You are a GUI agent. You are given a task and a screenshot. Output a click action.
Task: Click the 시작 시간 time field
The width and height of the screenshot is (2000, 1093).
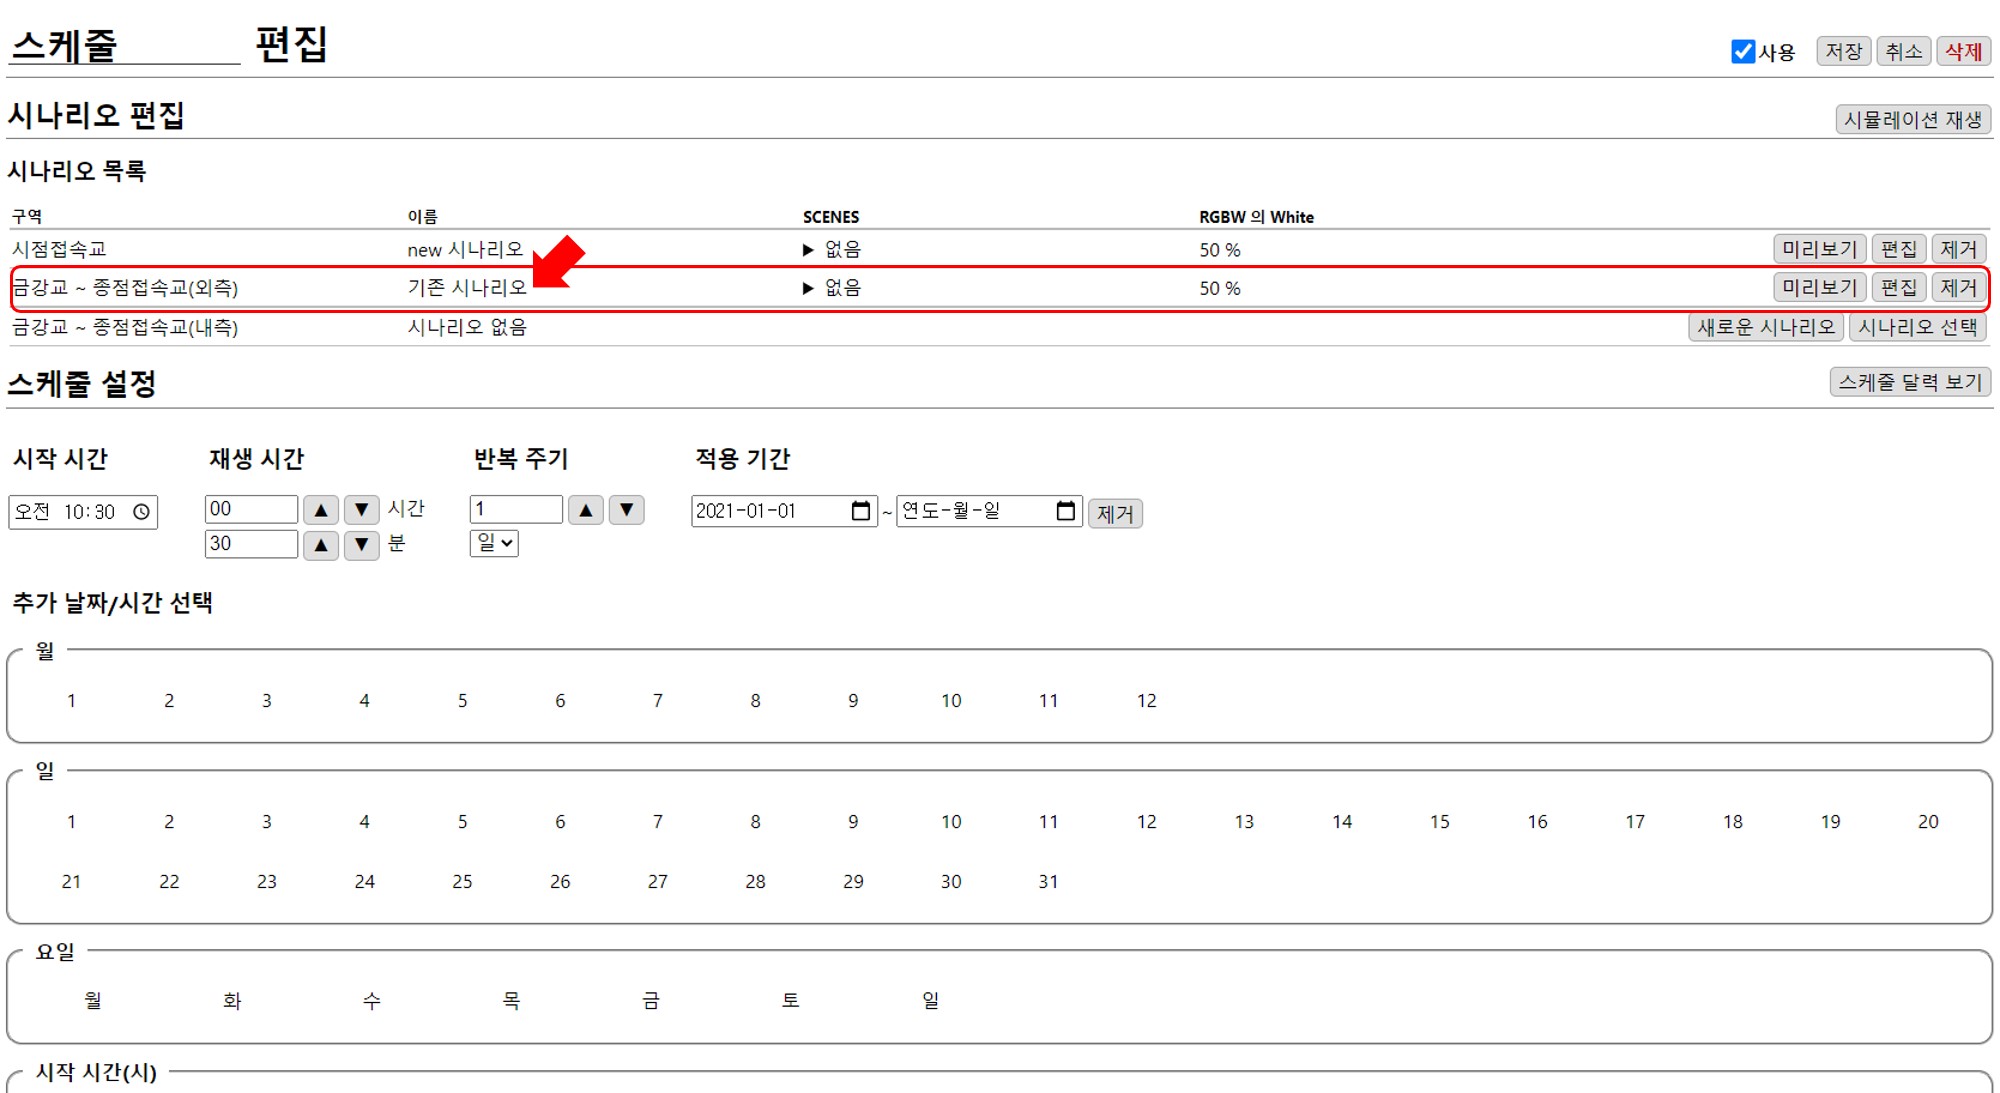point(83,512)
